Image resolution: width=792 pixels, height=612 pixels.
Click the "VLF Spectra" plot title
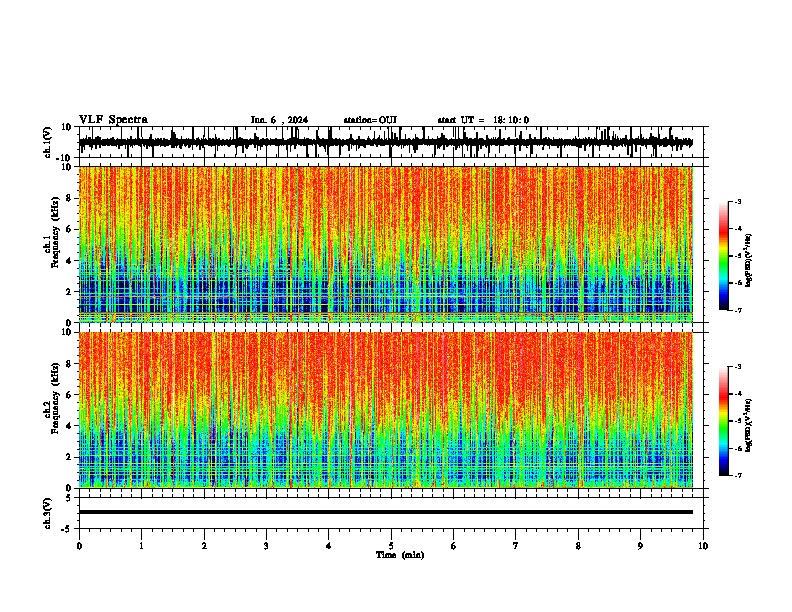(113, 120)
